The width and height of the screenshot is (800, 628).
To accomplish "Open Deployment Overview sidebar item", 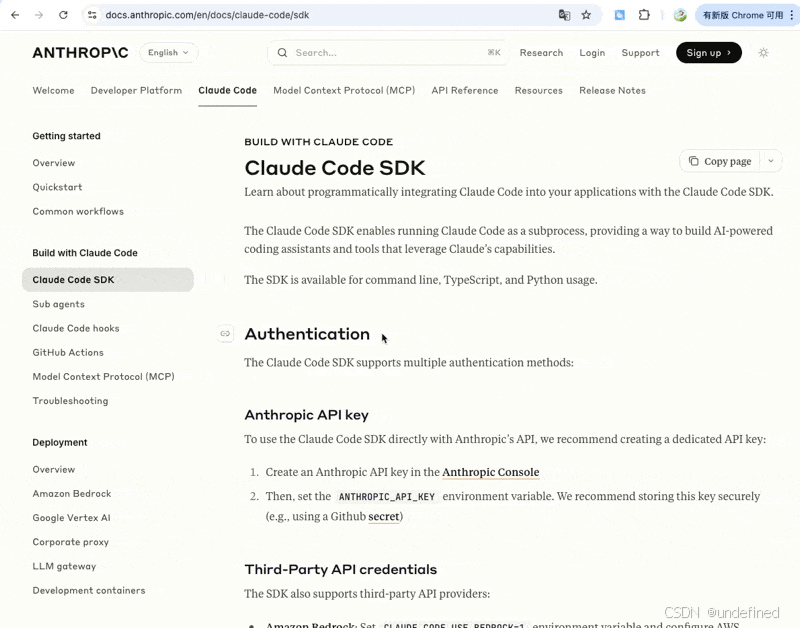I will [x=54, y=469].
